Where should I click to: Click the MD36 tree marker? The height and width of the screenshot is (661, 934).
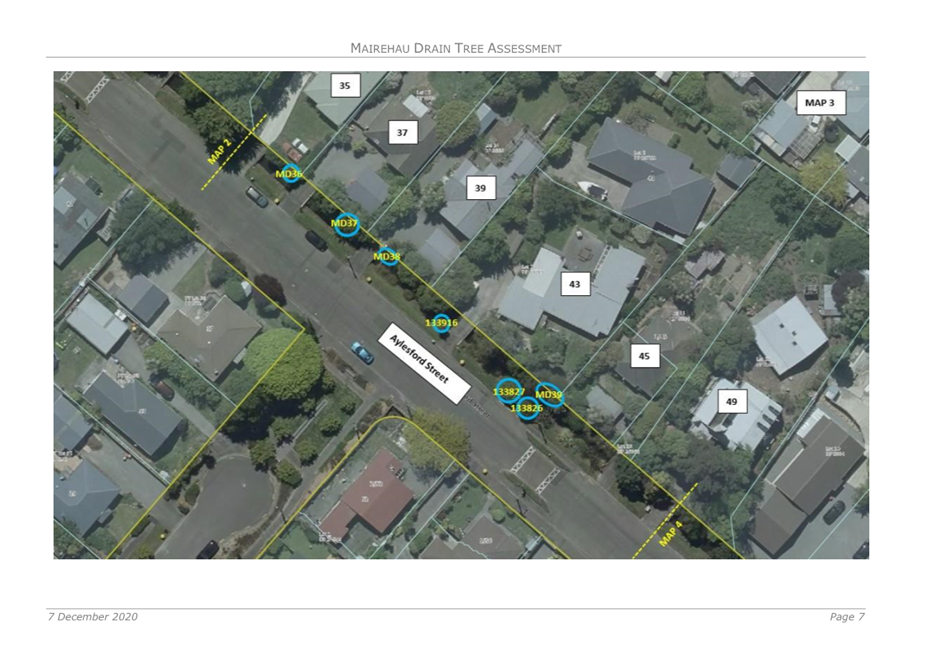[290, 173]
